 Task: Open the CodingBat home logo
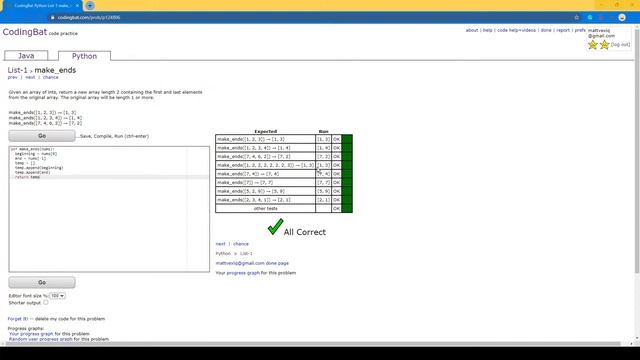(x=25, y=32)
